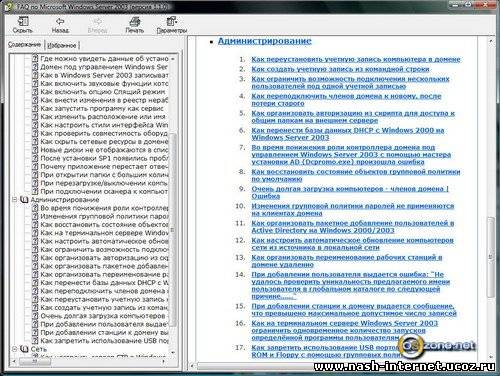Open link 'Как создать учетную запись из командной строки'
Image resolution: width=500 pixels, height=376 pixels.
pyautogui.click(x=340, y=69)
